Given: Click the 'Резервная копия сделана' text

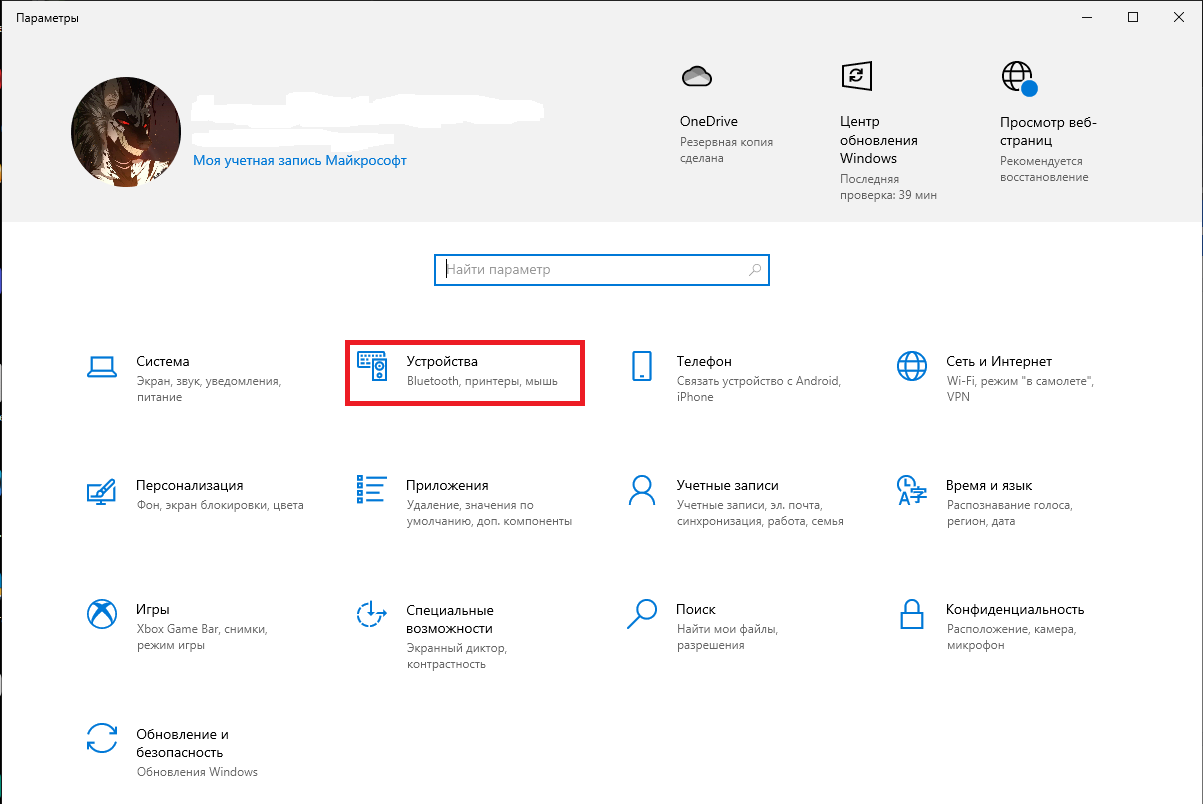Looking at the screenshot, I should (x=727, y=150).
